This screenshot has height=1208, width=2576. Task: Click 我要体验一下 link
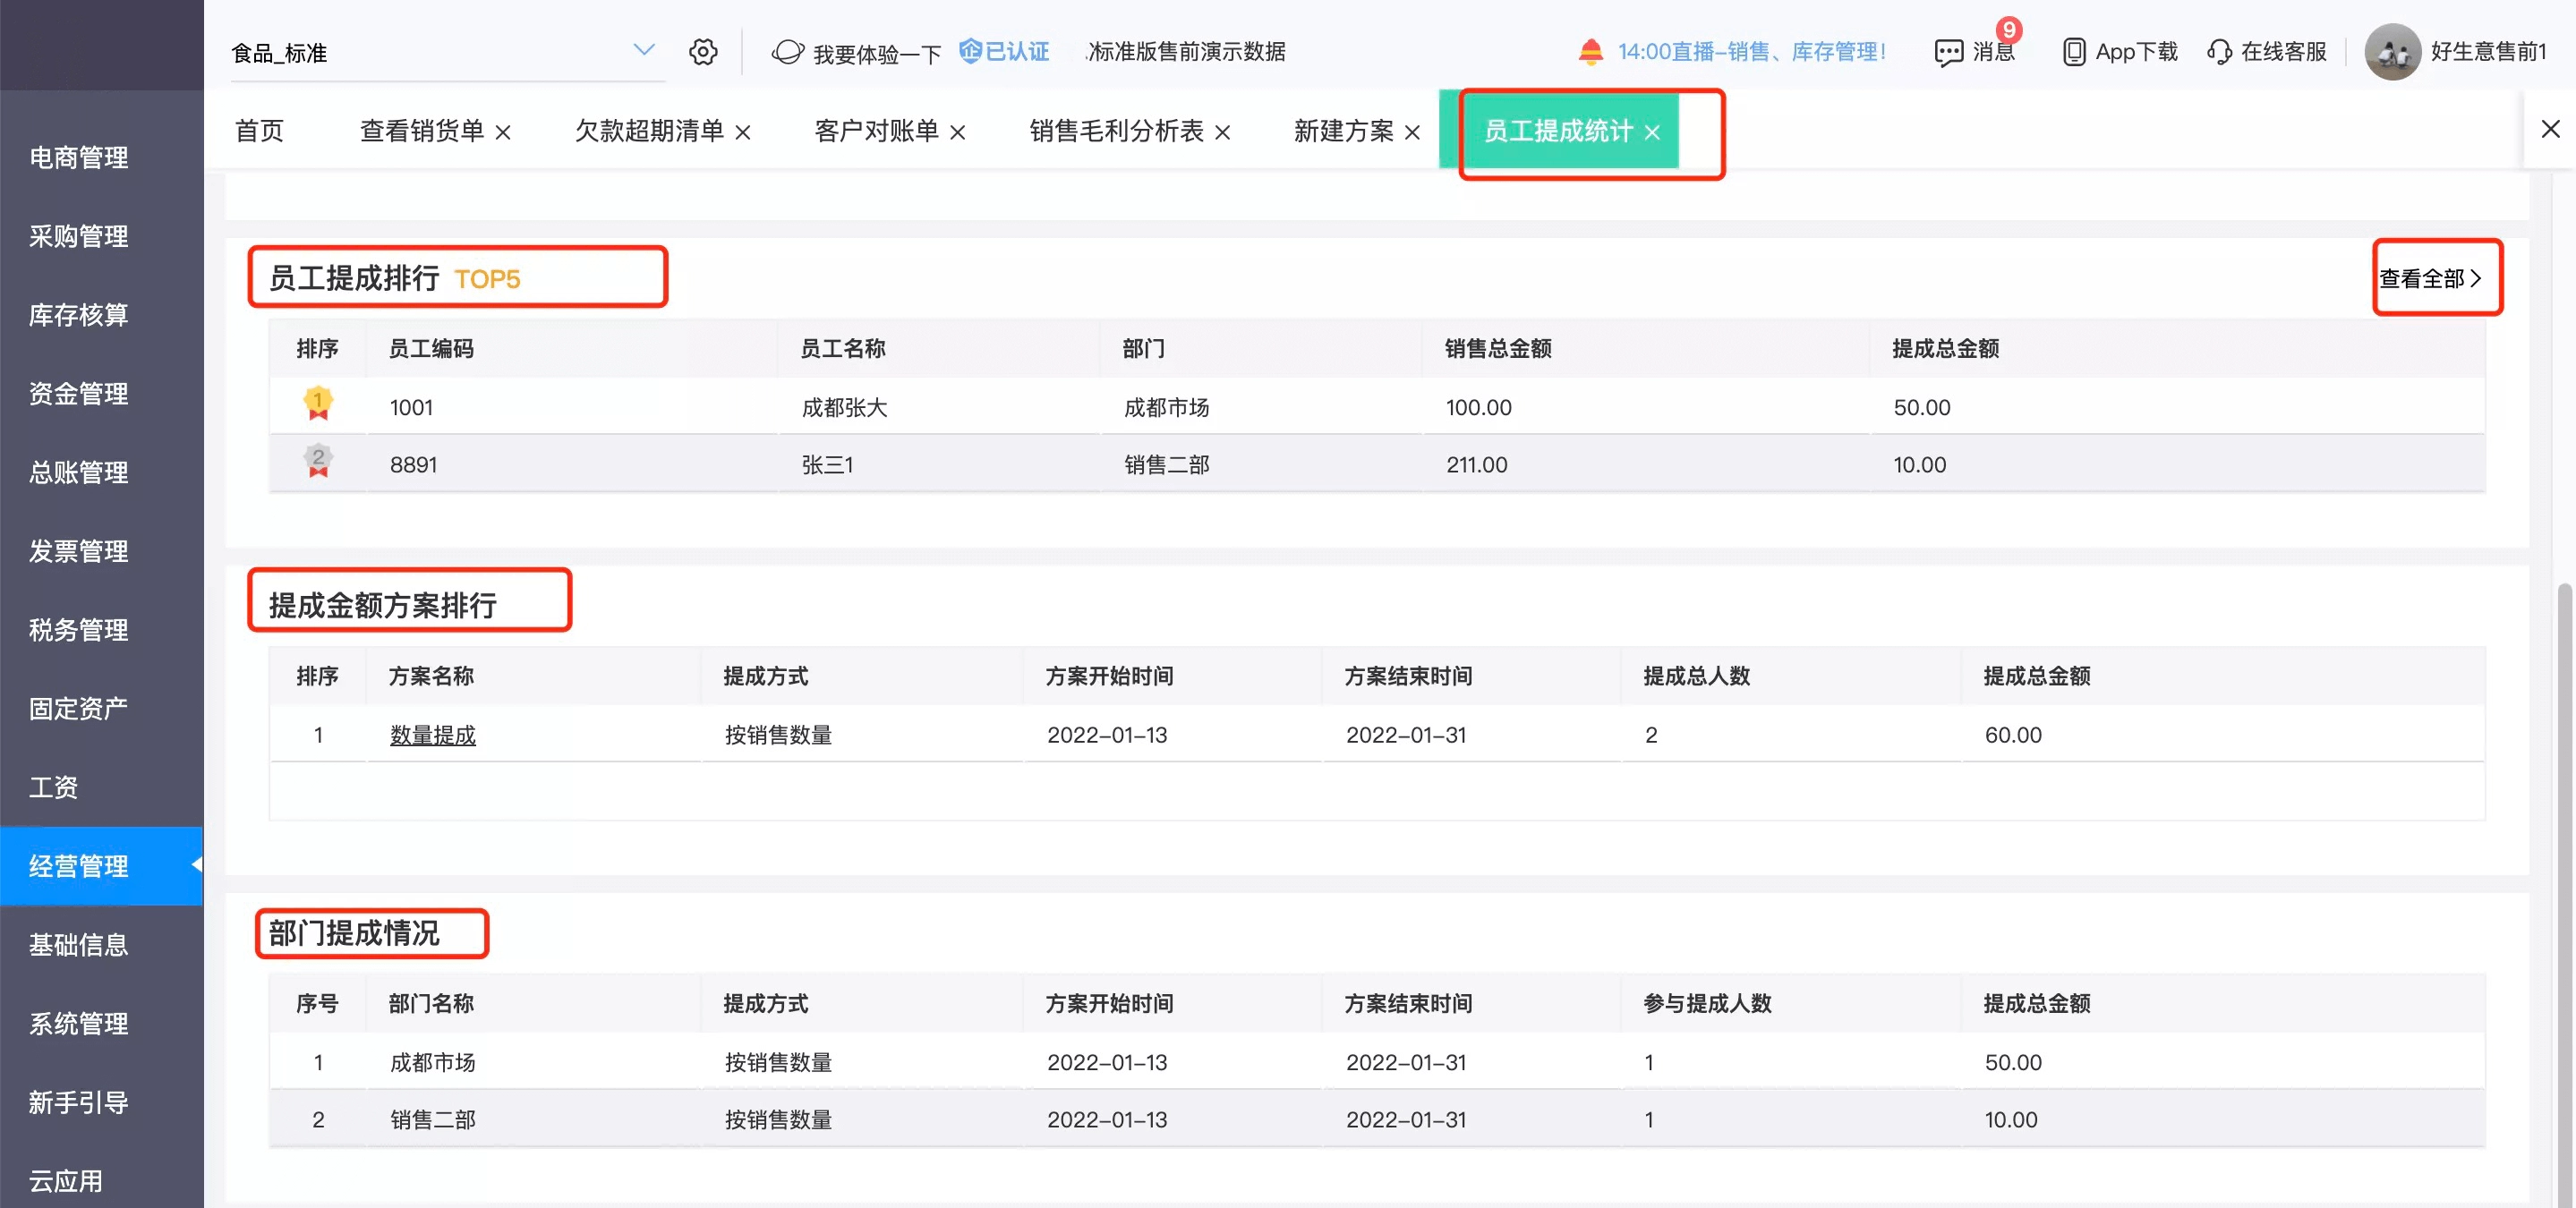877,53
